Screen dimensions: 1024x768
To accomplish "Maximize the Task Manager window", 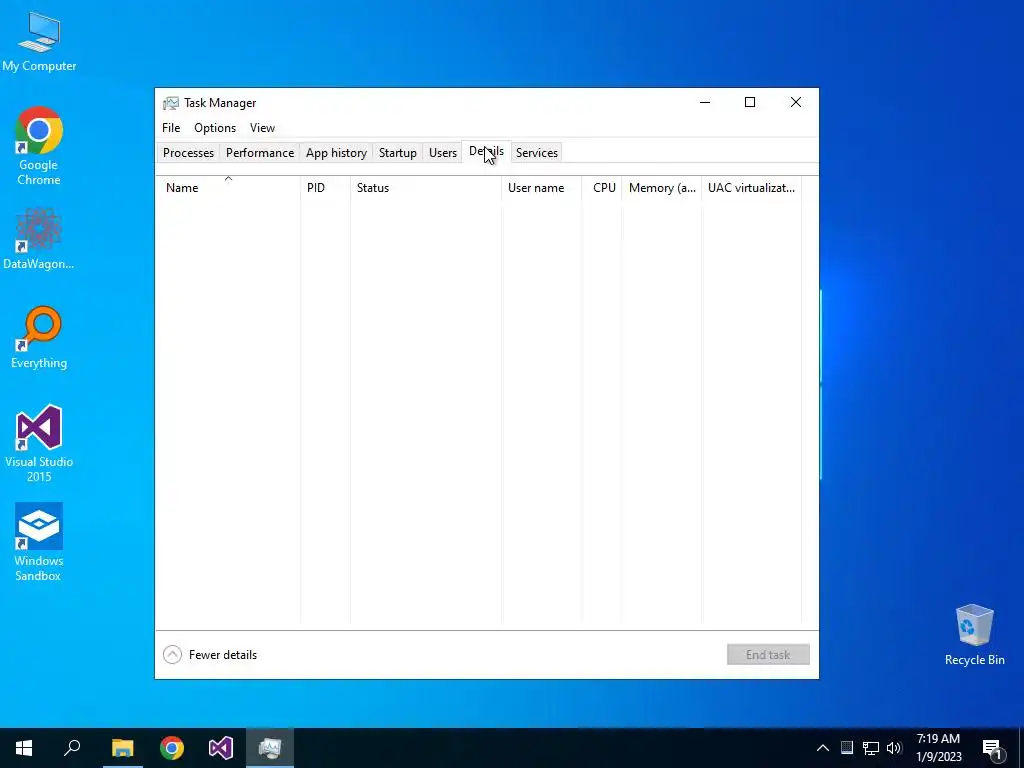I will (x=750, y=103).
